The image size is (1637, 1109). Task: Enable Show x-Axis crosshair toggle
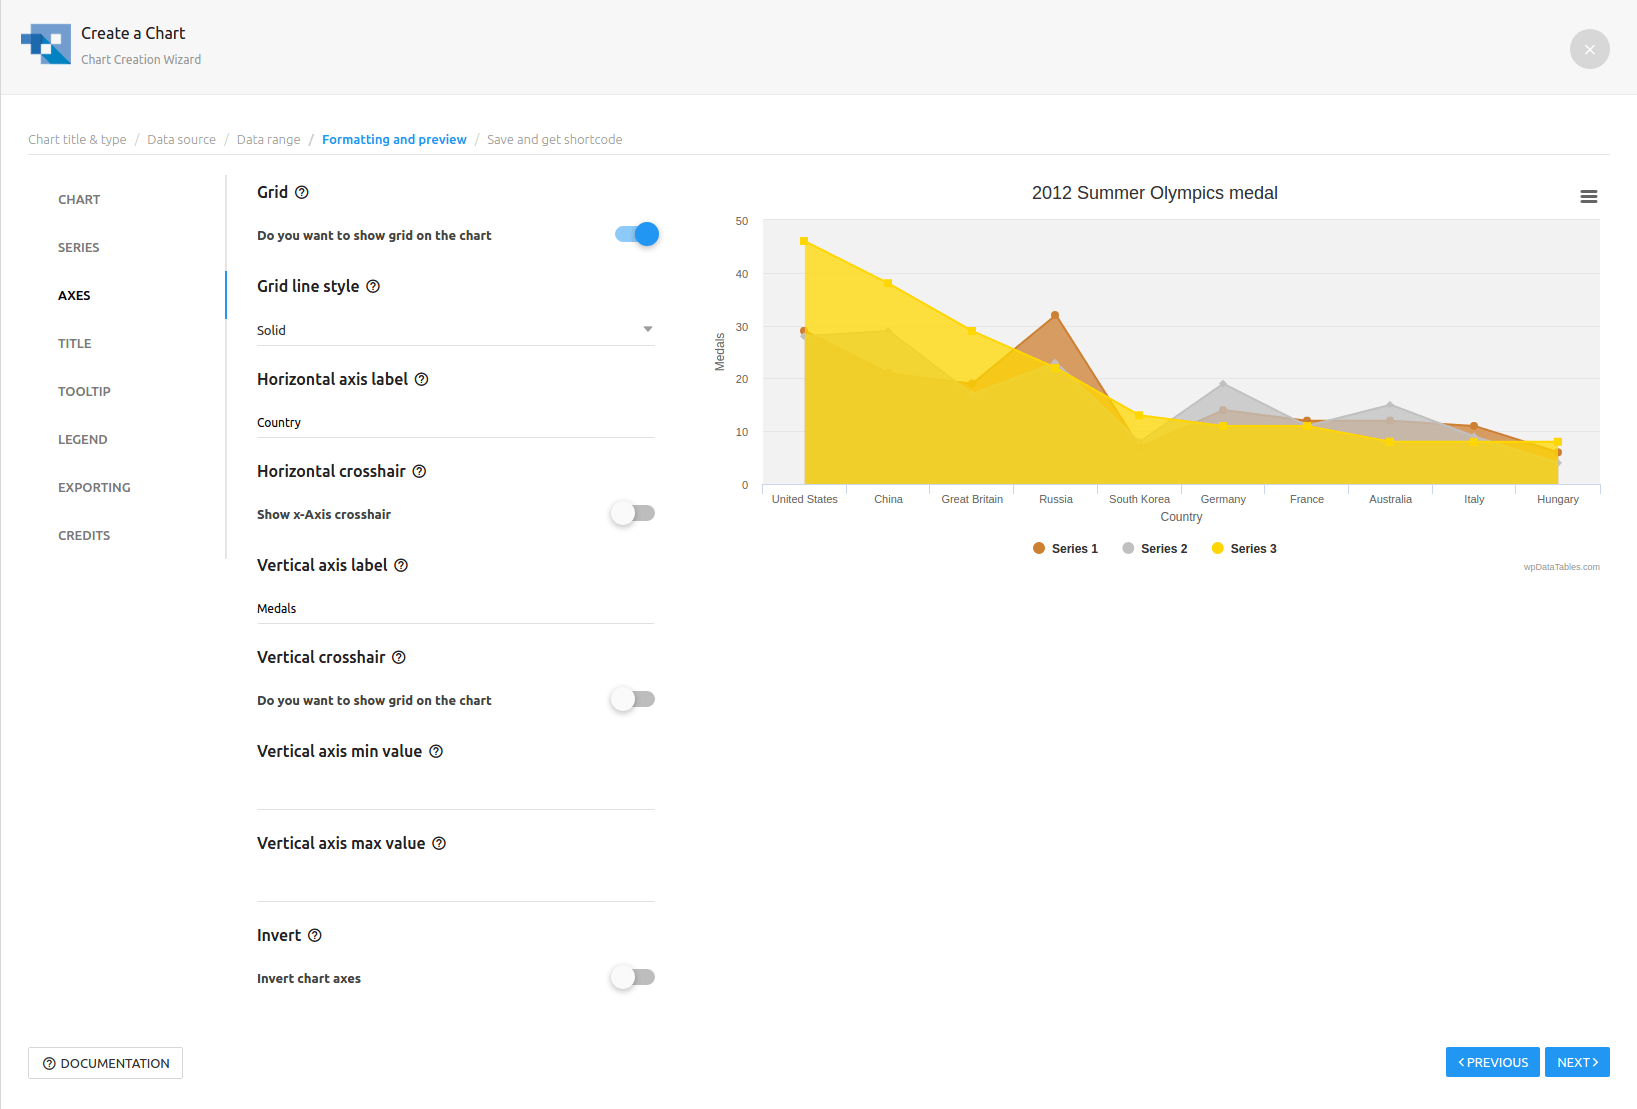tap(633, 513)
